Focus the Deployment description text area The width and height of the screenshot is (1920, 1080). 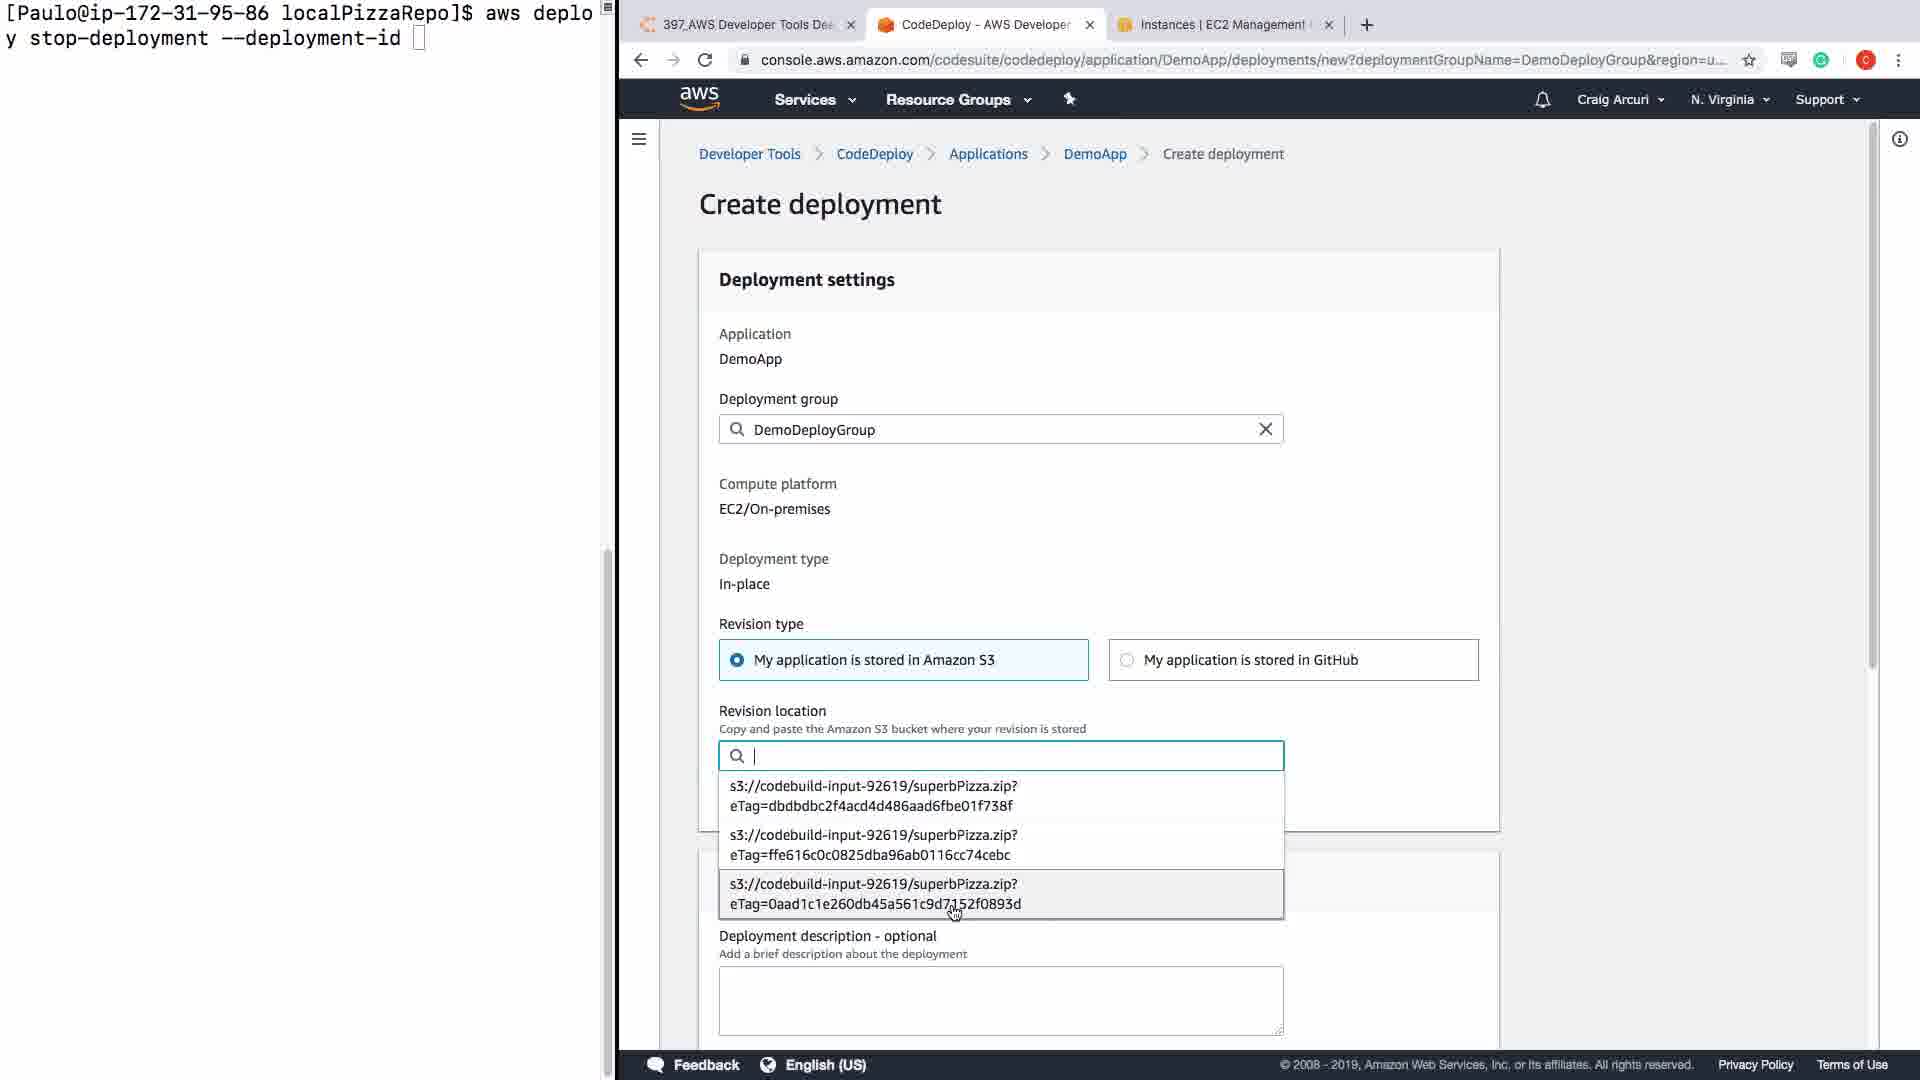pyautogui.click(x=1000, y=1000)
